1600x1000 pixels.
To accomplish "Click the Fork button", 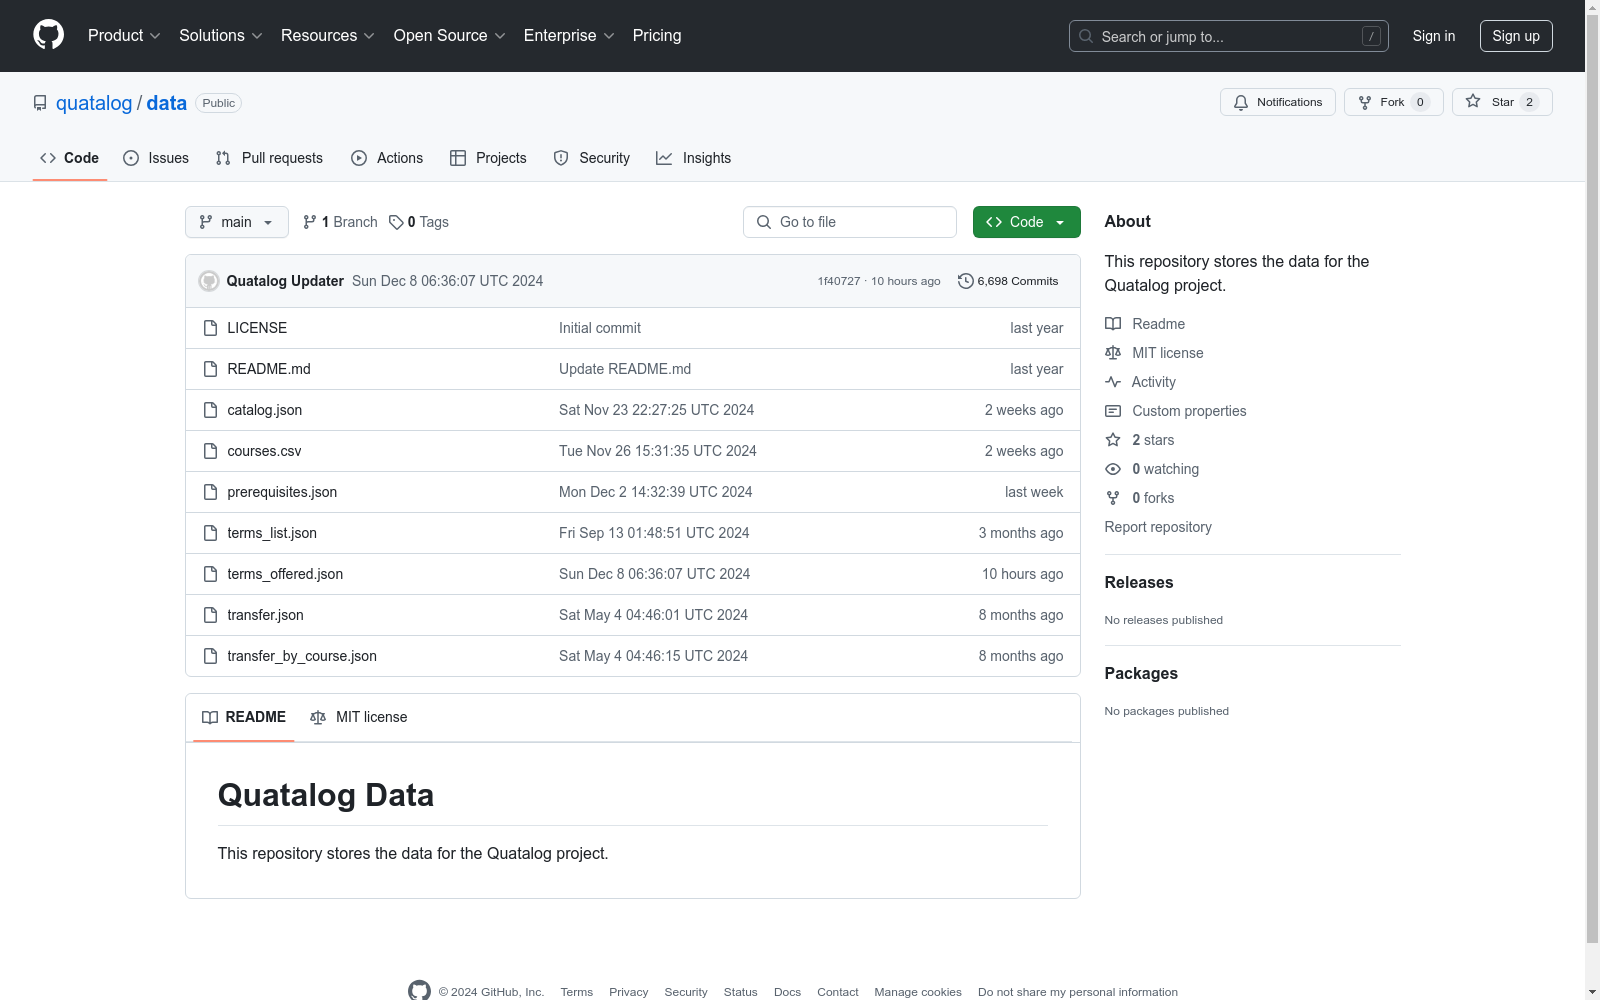I will 1394,102.
